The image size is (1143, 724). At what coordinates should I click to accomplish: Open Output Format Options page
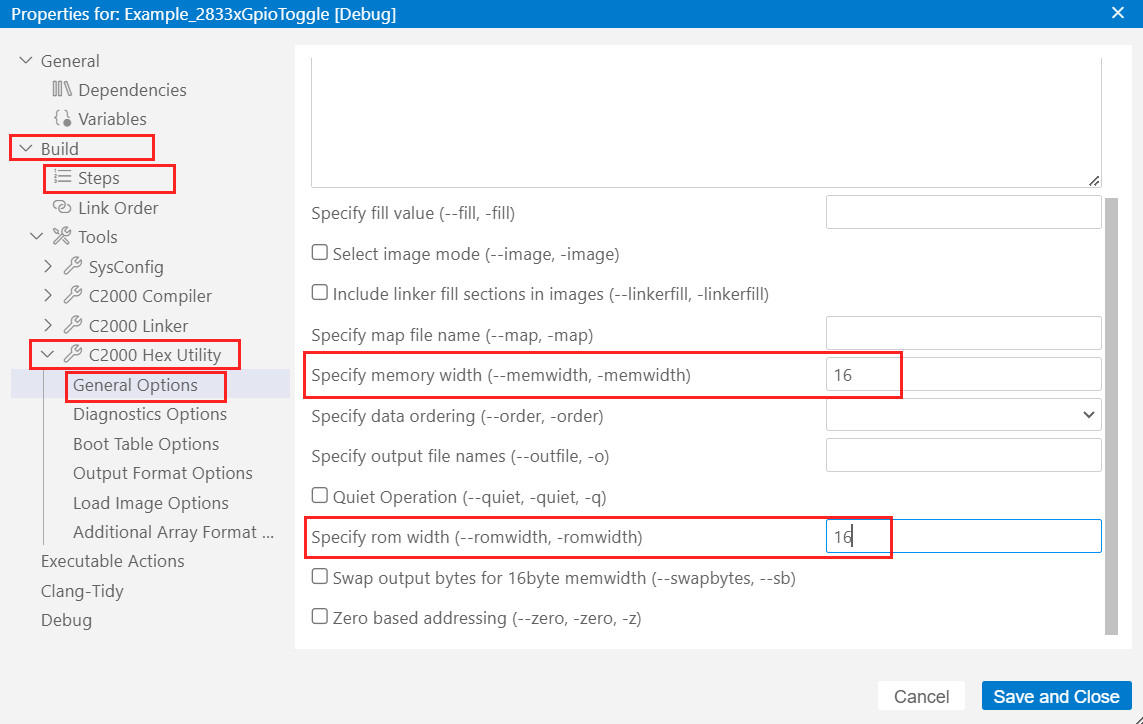(163, 473)
